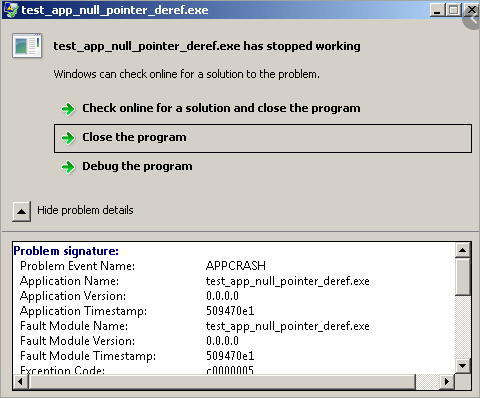
Task: Click the window title text test_app_null_pointer_deref.exe
Action: 115,10
